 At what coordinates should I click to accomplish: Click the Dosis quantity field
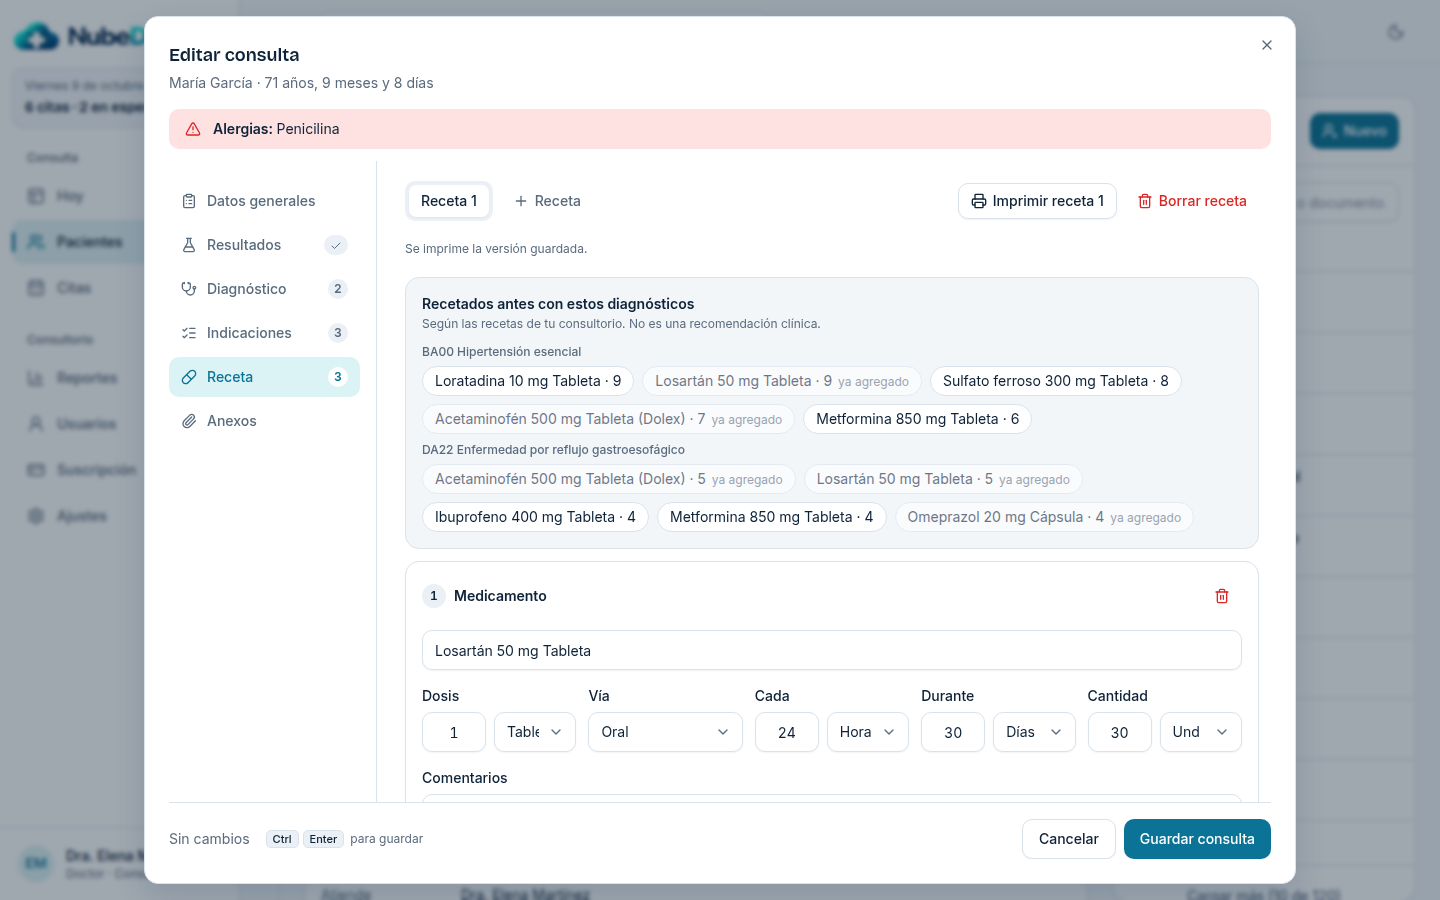(454, 732)
